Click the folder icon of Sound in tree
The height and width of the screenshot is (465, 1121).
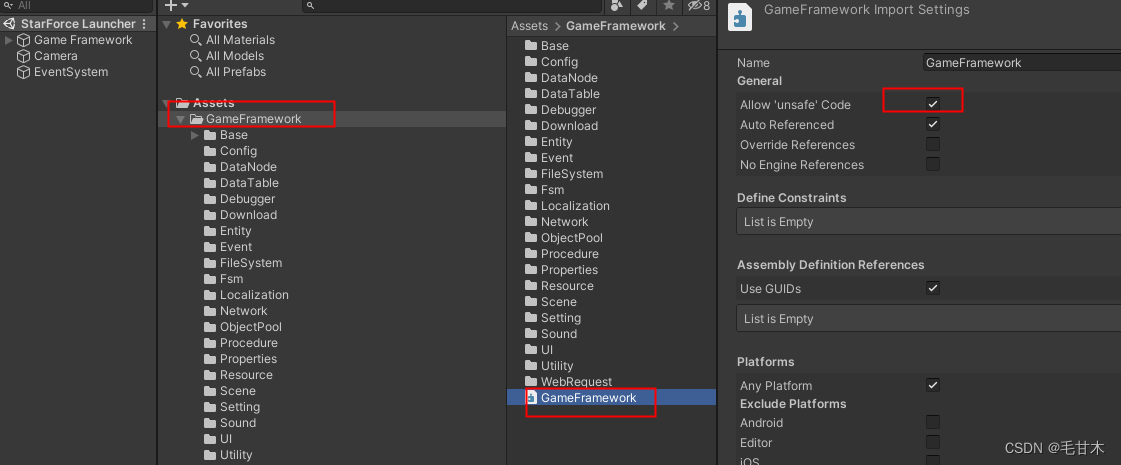pyautogui.click(x=209, y=423)
